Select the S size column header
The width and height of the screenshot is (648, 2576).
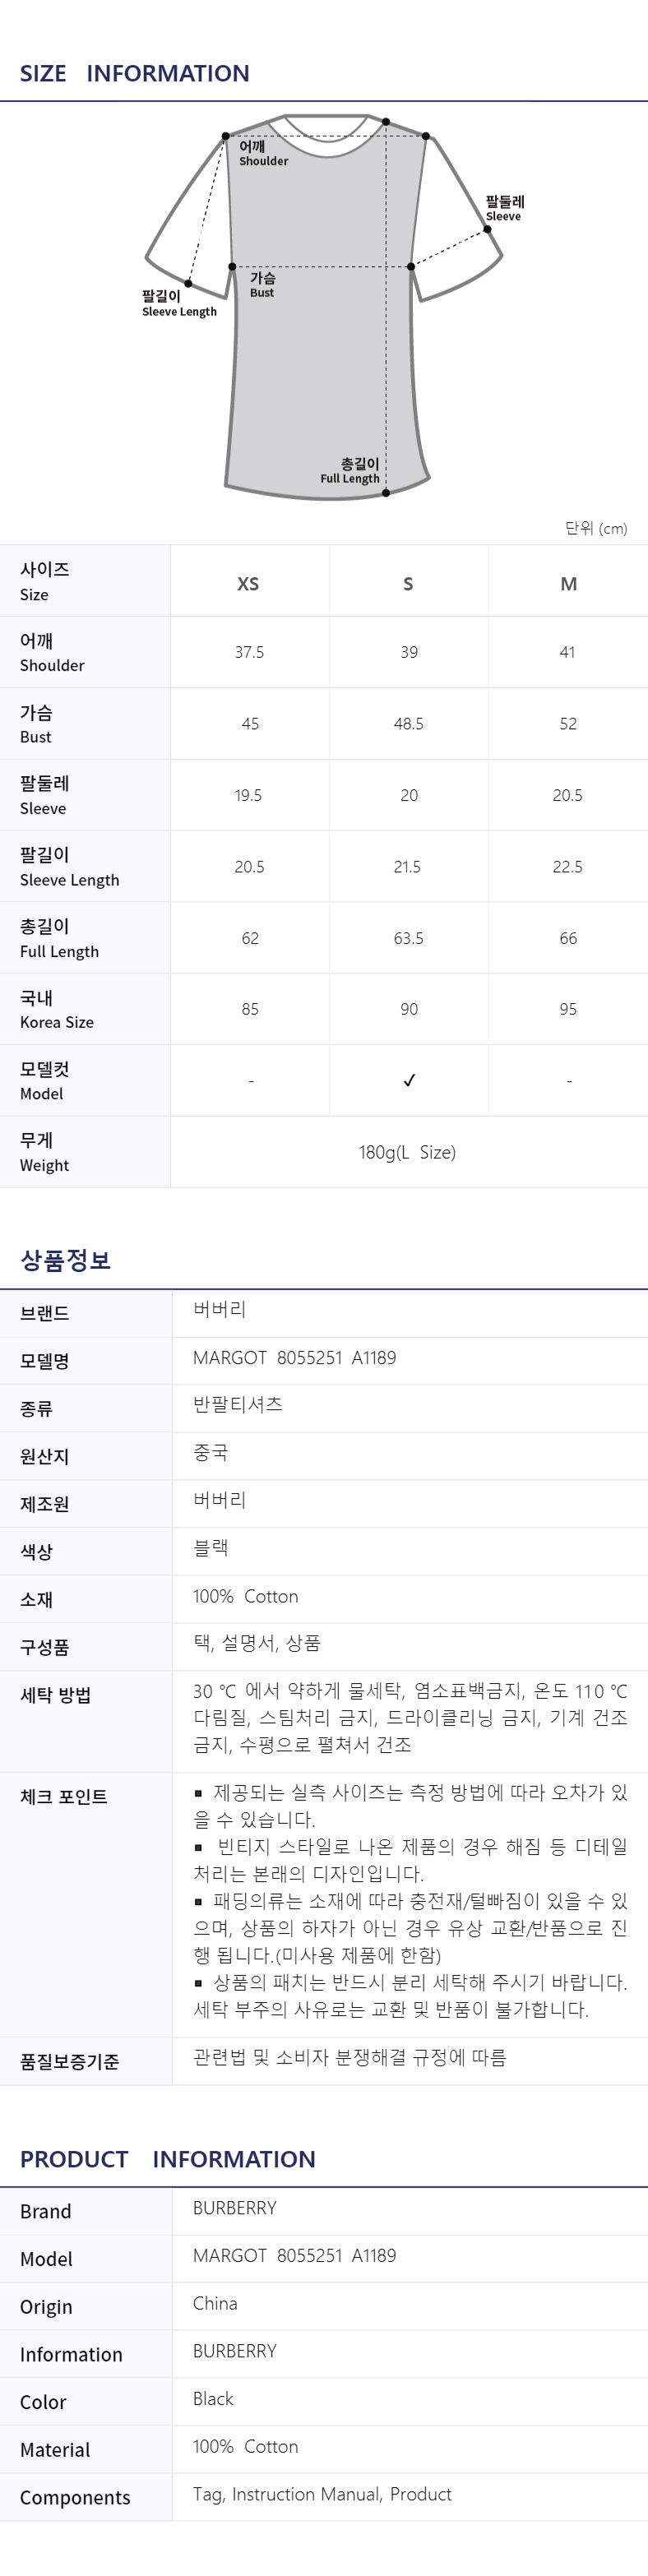pyautogui.click(x=408, y=584)
